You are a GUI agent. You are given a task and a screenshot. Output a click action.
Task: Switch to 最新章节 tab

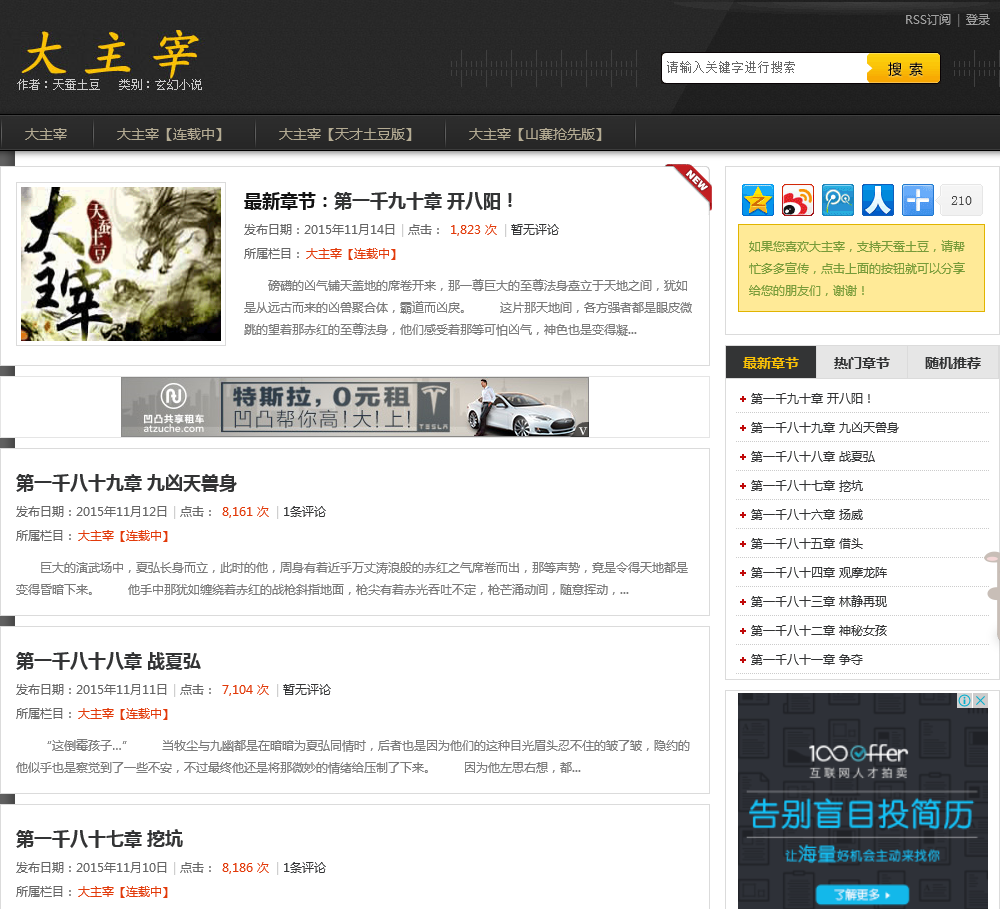click(x=770, y=363)
